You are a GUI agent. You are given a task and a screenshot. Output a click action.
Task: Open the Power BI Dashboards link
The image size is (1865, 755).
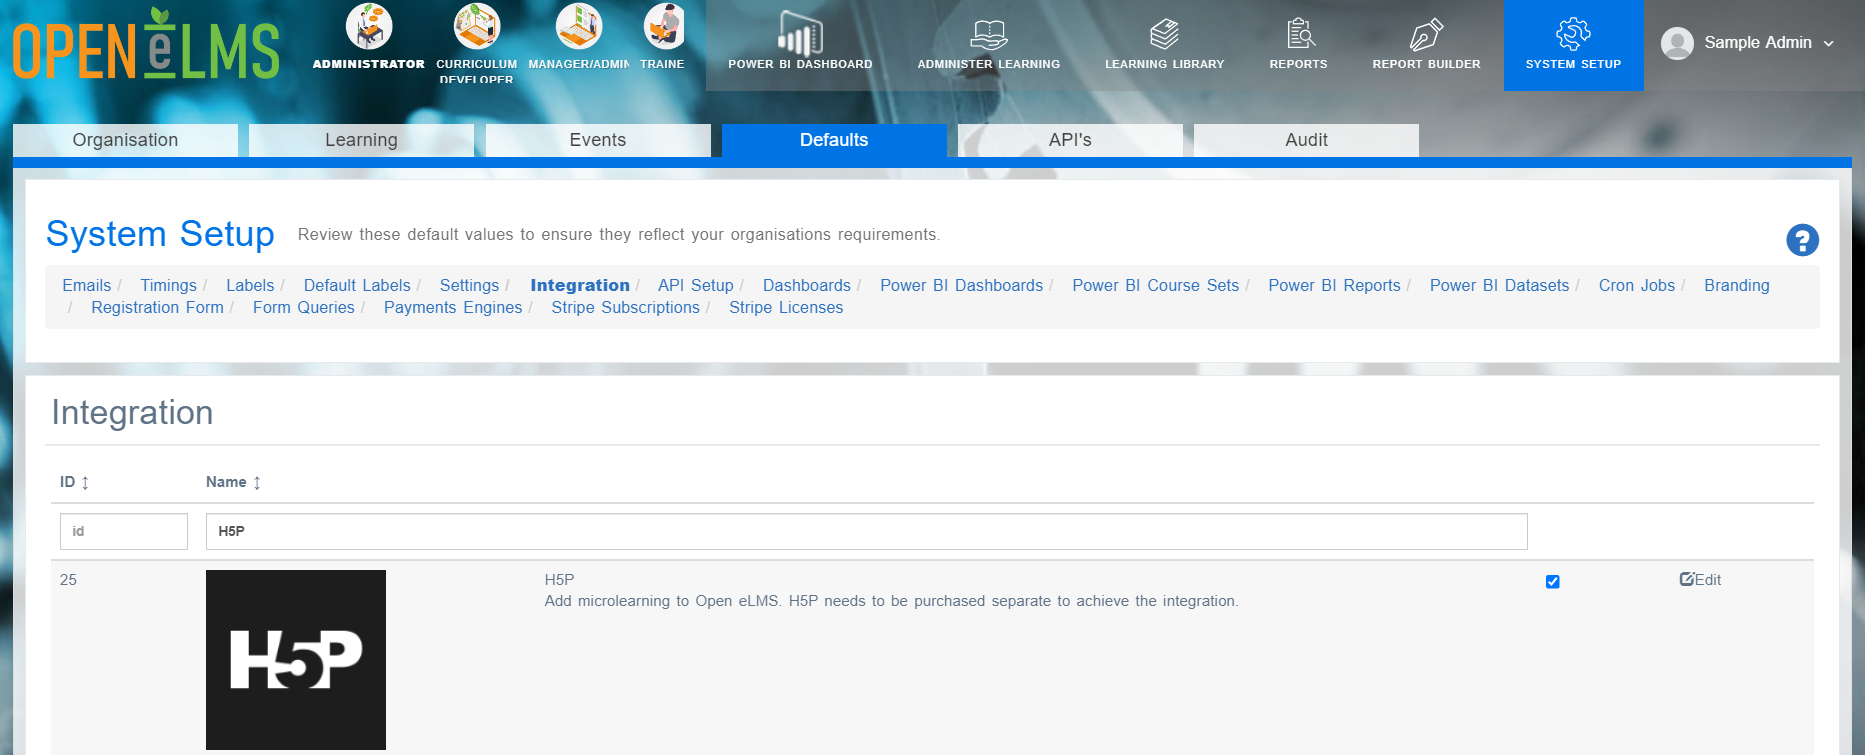point(961,286)
